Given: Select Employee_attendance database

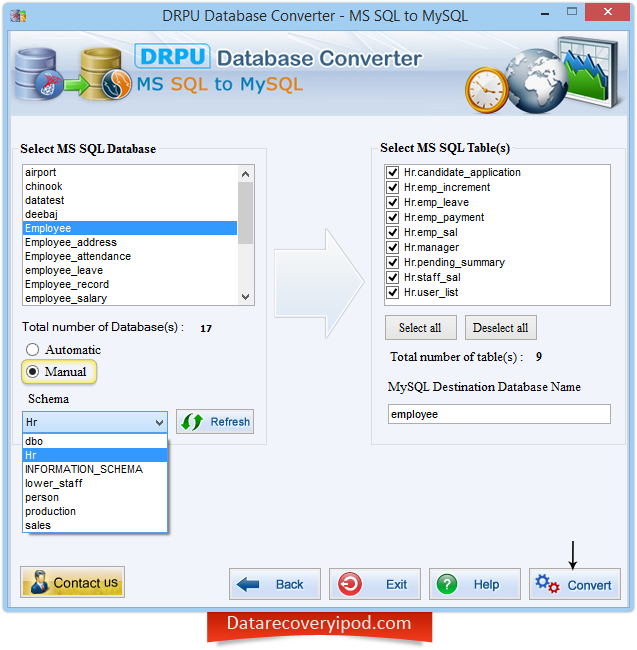Looking at the screenshot, I should pyautogui.click(x=130, y=257).
